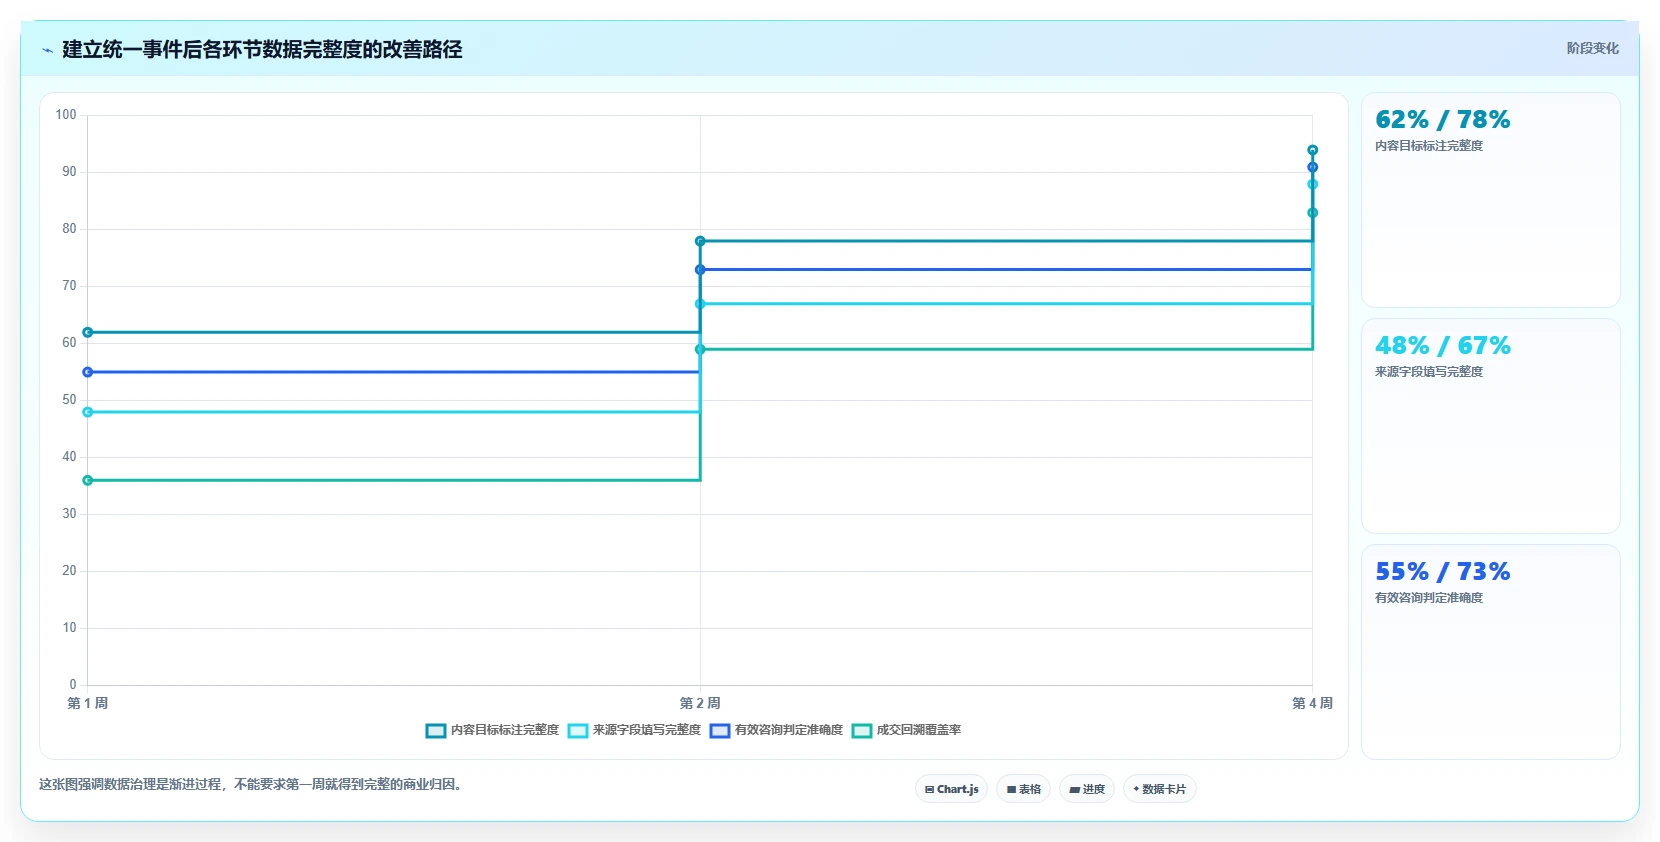Select week 4 point of 成交回溯覆盖率 at 83

click(x=1313, y=213)
